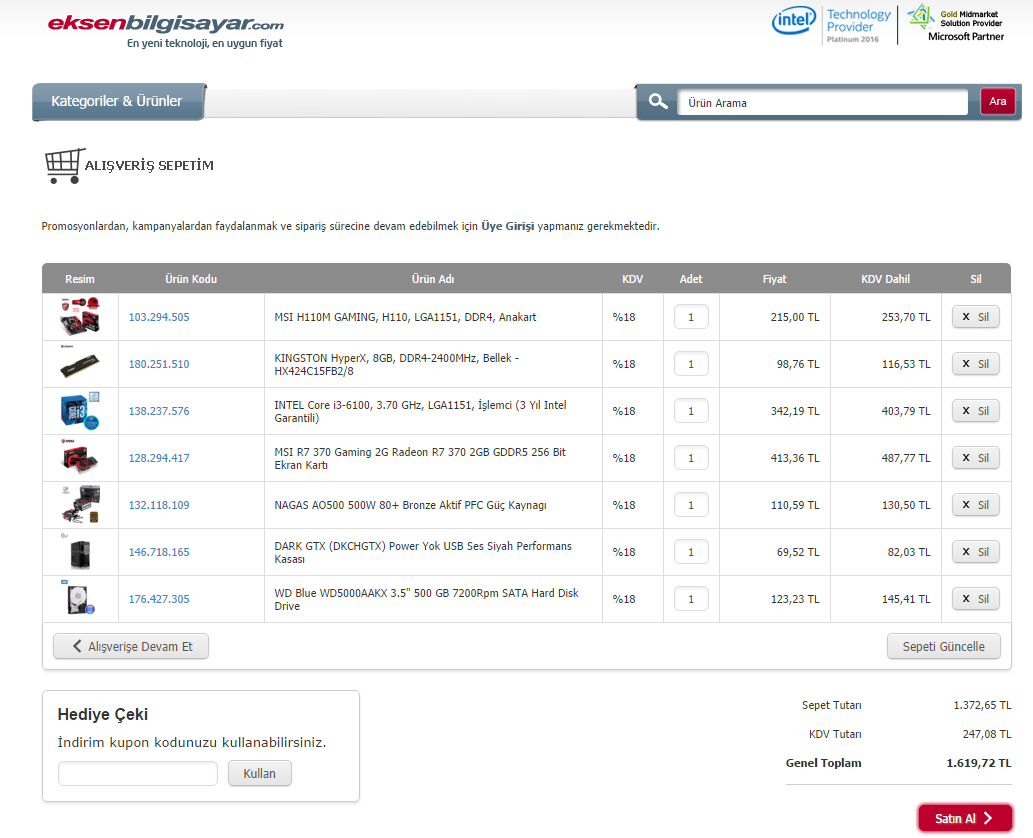
Task: Open product code 128.294.417
Action: tap(159, 458)
